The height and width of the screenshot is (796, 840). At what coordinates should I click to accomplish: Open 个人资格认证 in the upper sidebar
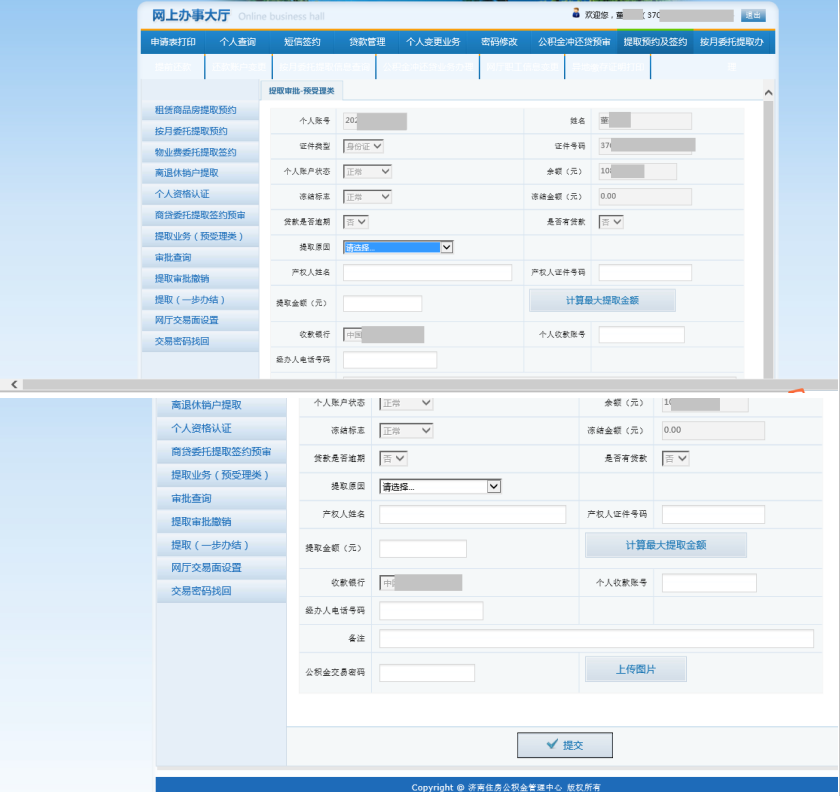point(200,194)
